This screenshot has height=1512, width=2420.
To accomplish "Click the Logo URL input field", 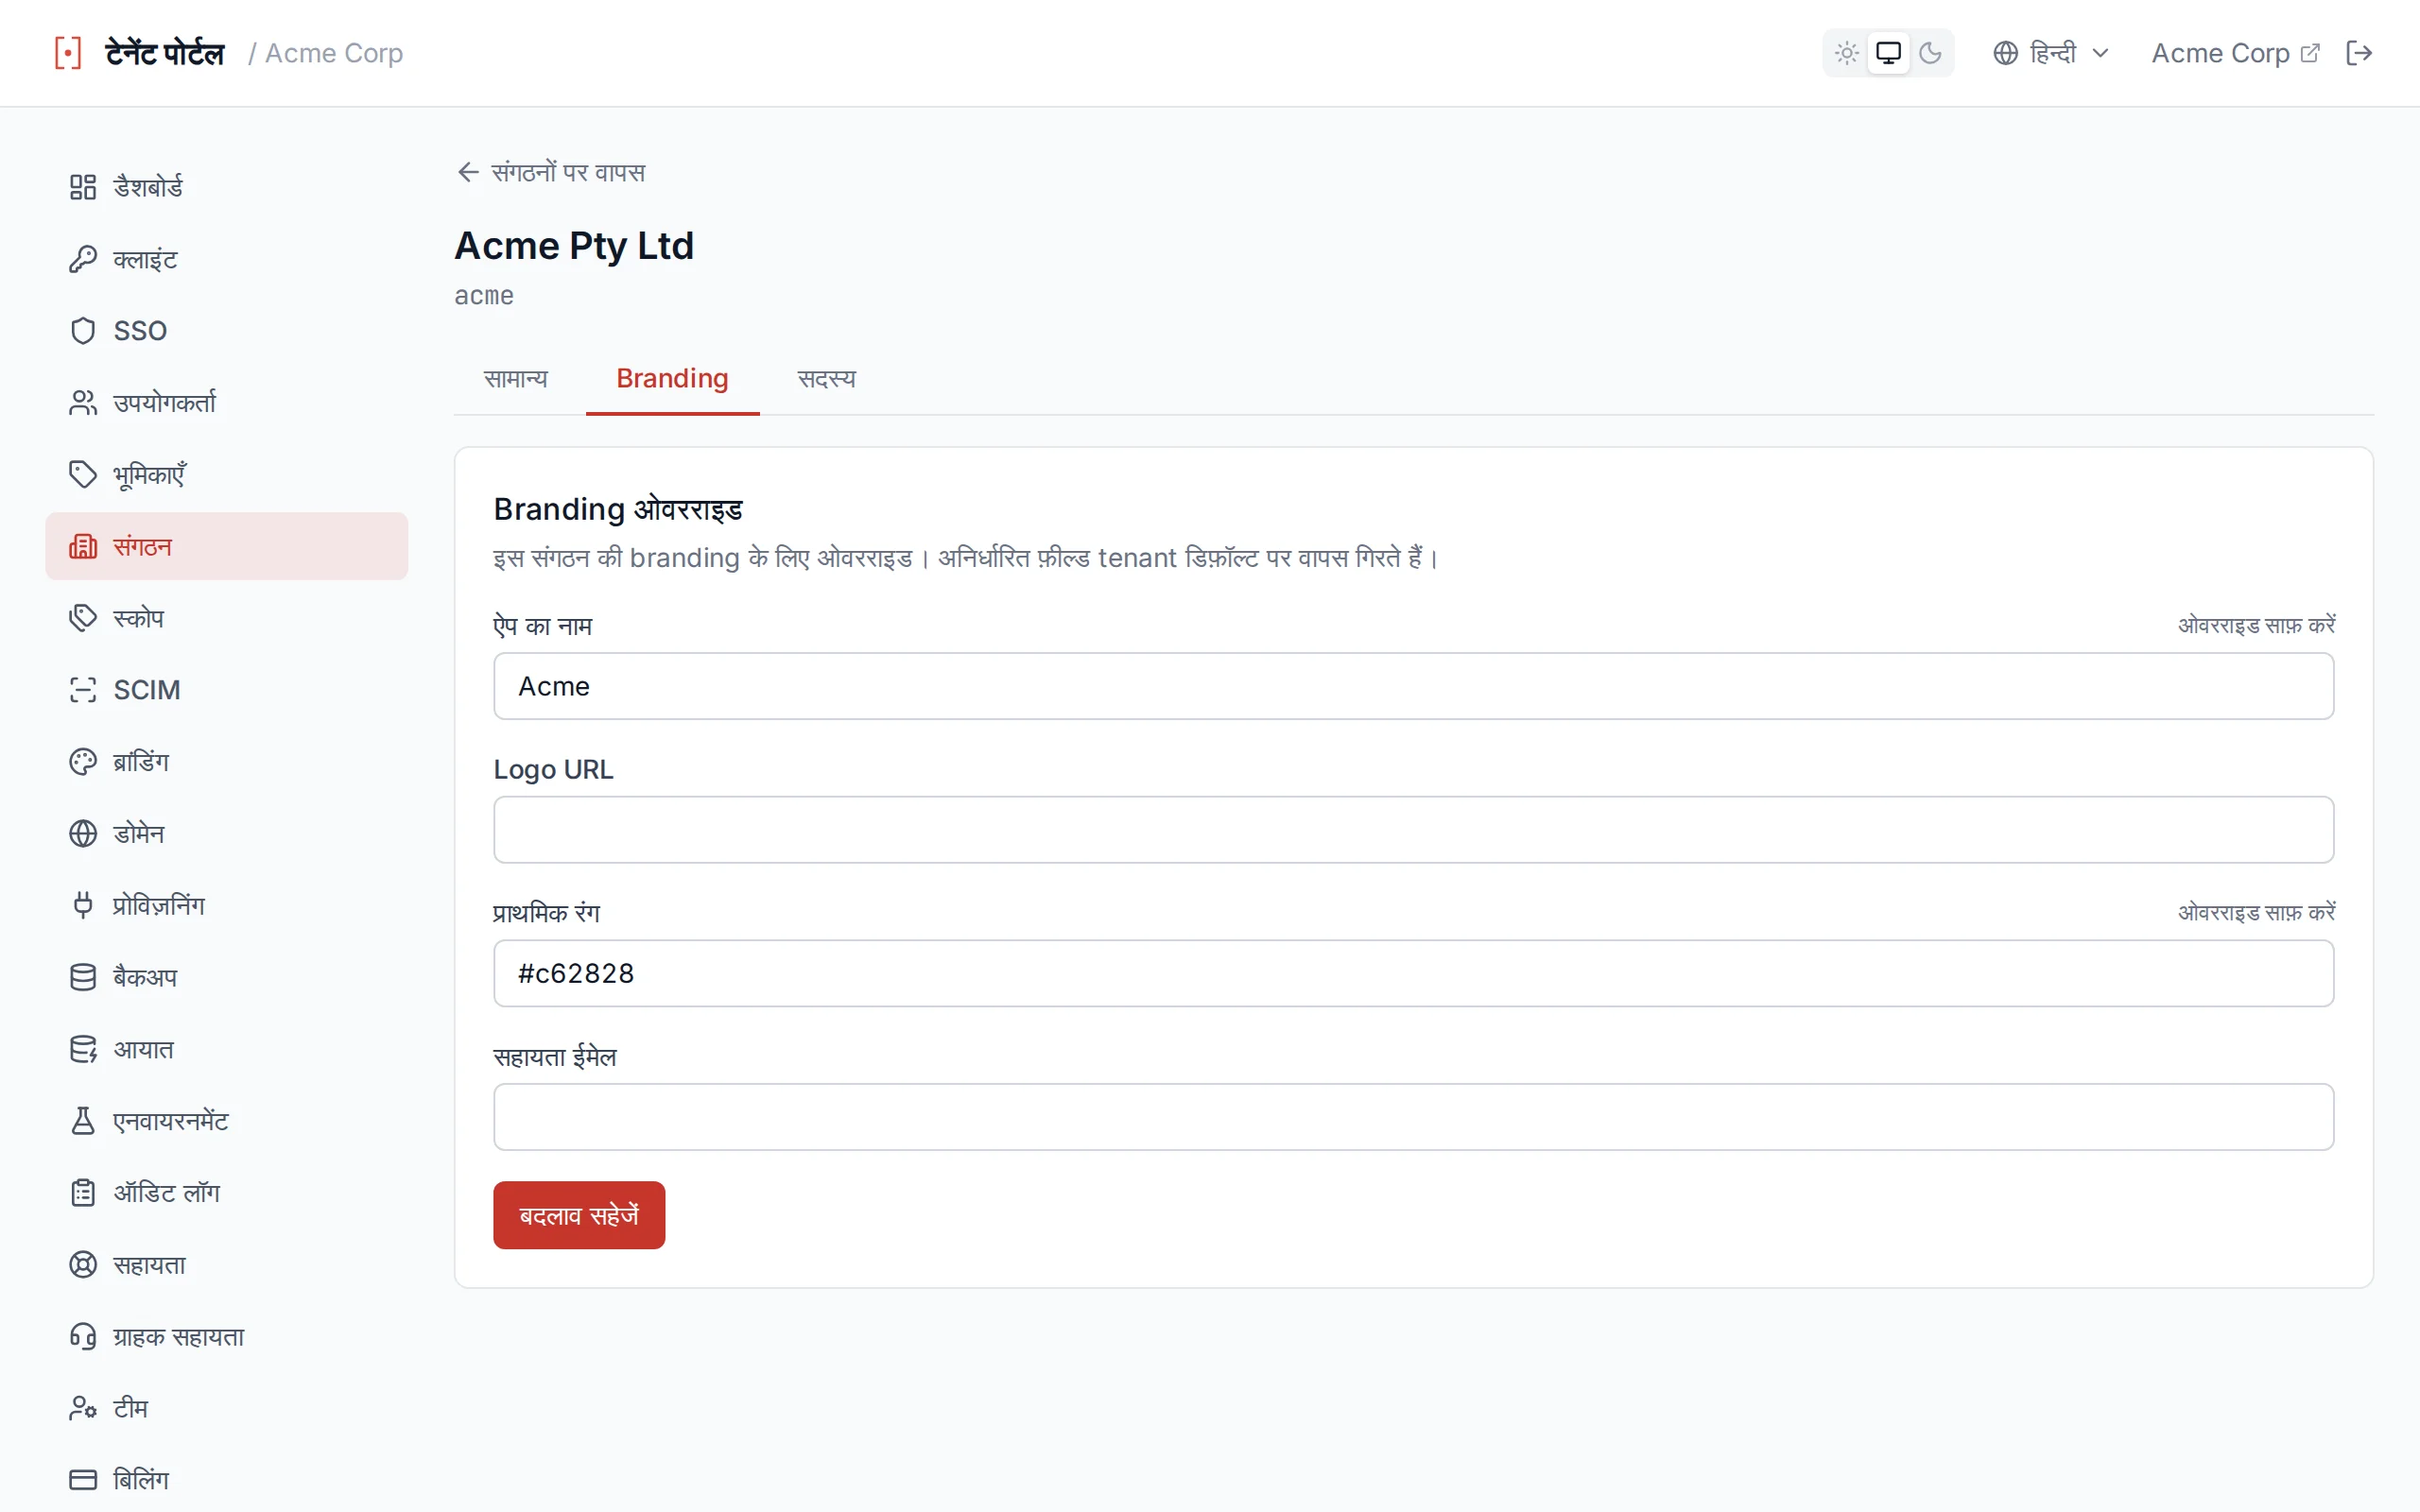I will tap(1413, 830).
